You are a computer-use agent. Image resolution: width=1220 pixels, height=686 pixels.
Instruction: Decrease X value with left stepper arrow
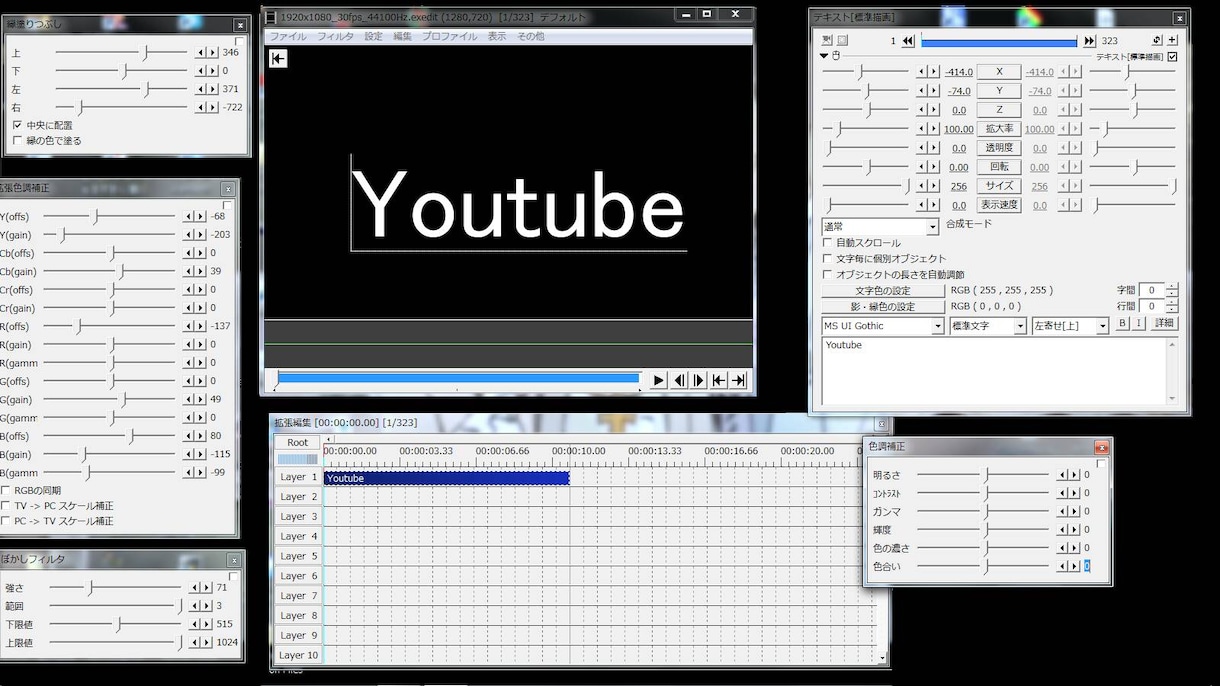click(x=922, y=72)
